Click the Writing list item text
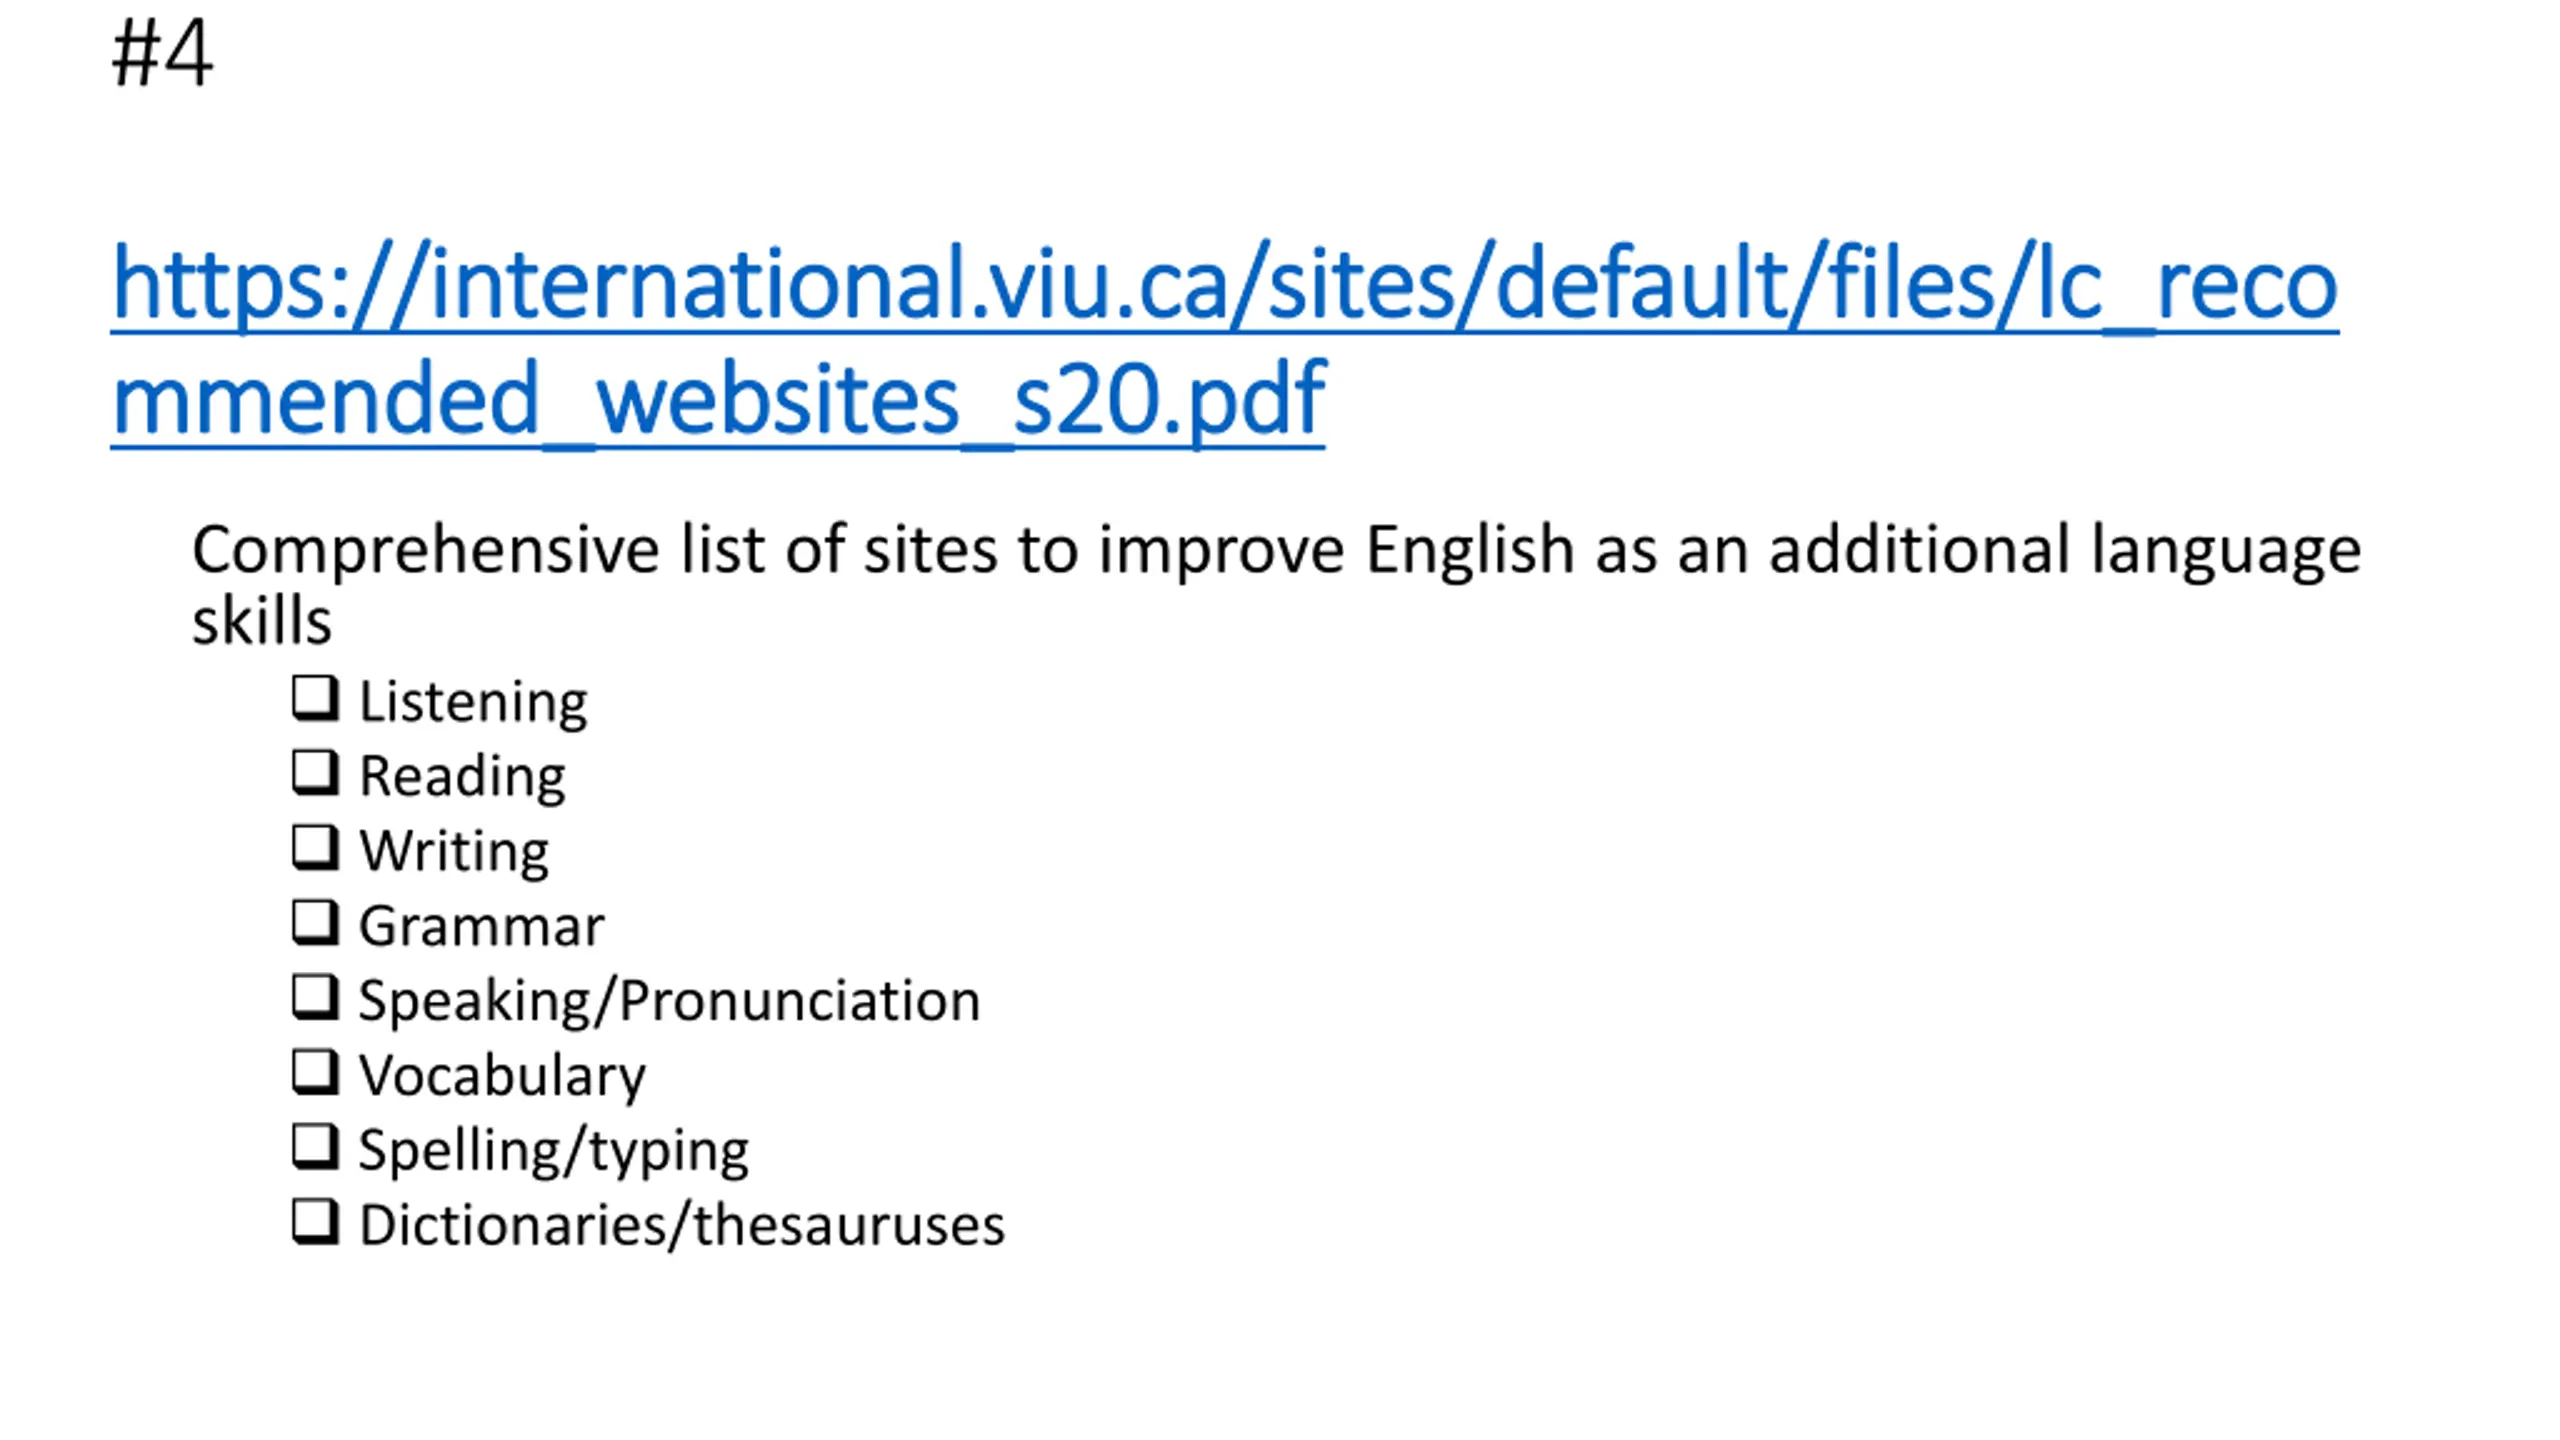The width and height of the screenshot is (2560, 1440). click(x=454, y=852)
